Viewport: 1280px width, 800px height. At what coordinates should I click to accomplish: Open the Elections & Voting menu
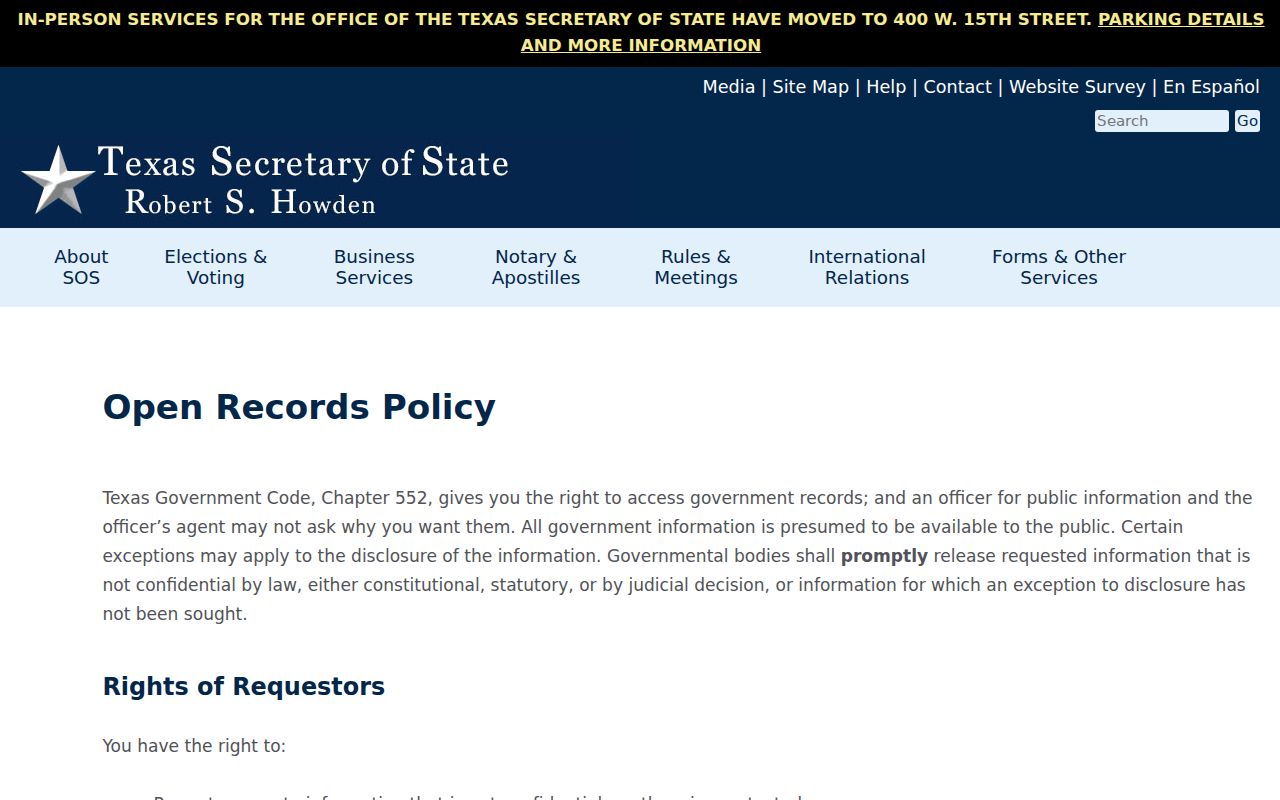216,267
